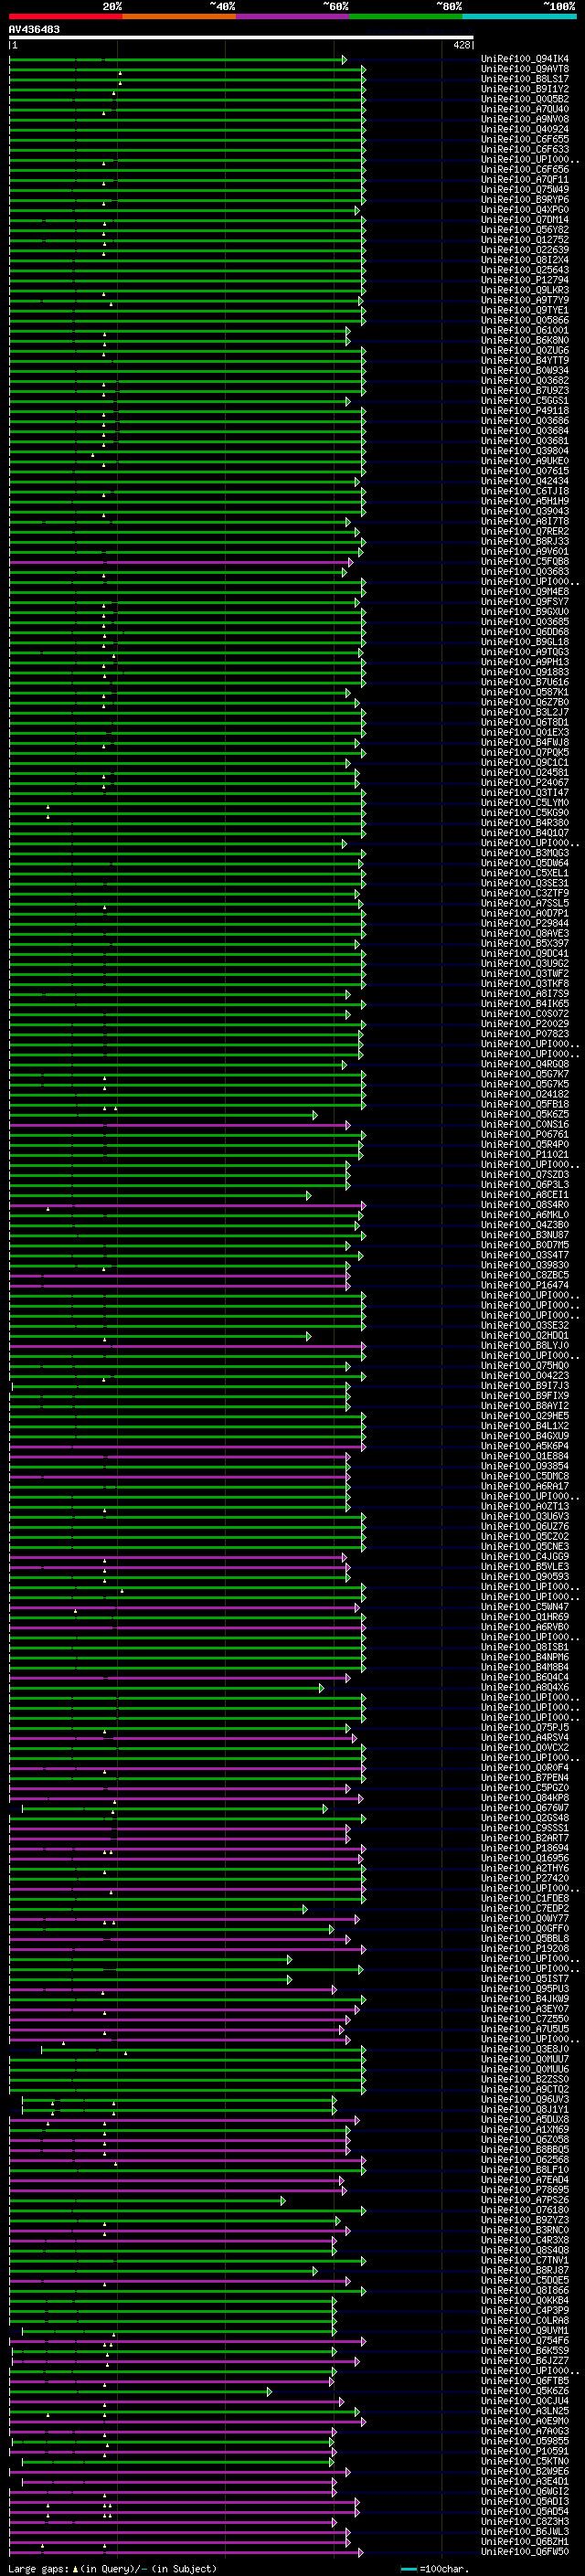Click the purple ~60% identity legend segment
The height and width of the screenshot is (2576, 585).
tap(293, 16)
